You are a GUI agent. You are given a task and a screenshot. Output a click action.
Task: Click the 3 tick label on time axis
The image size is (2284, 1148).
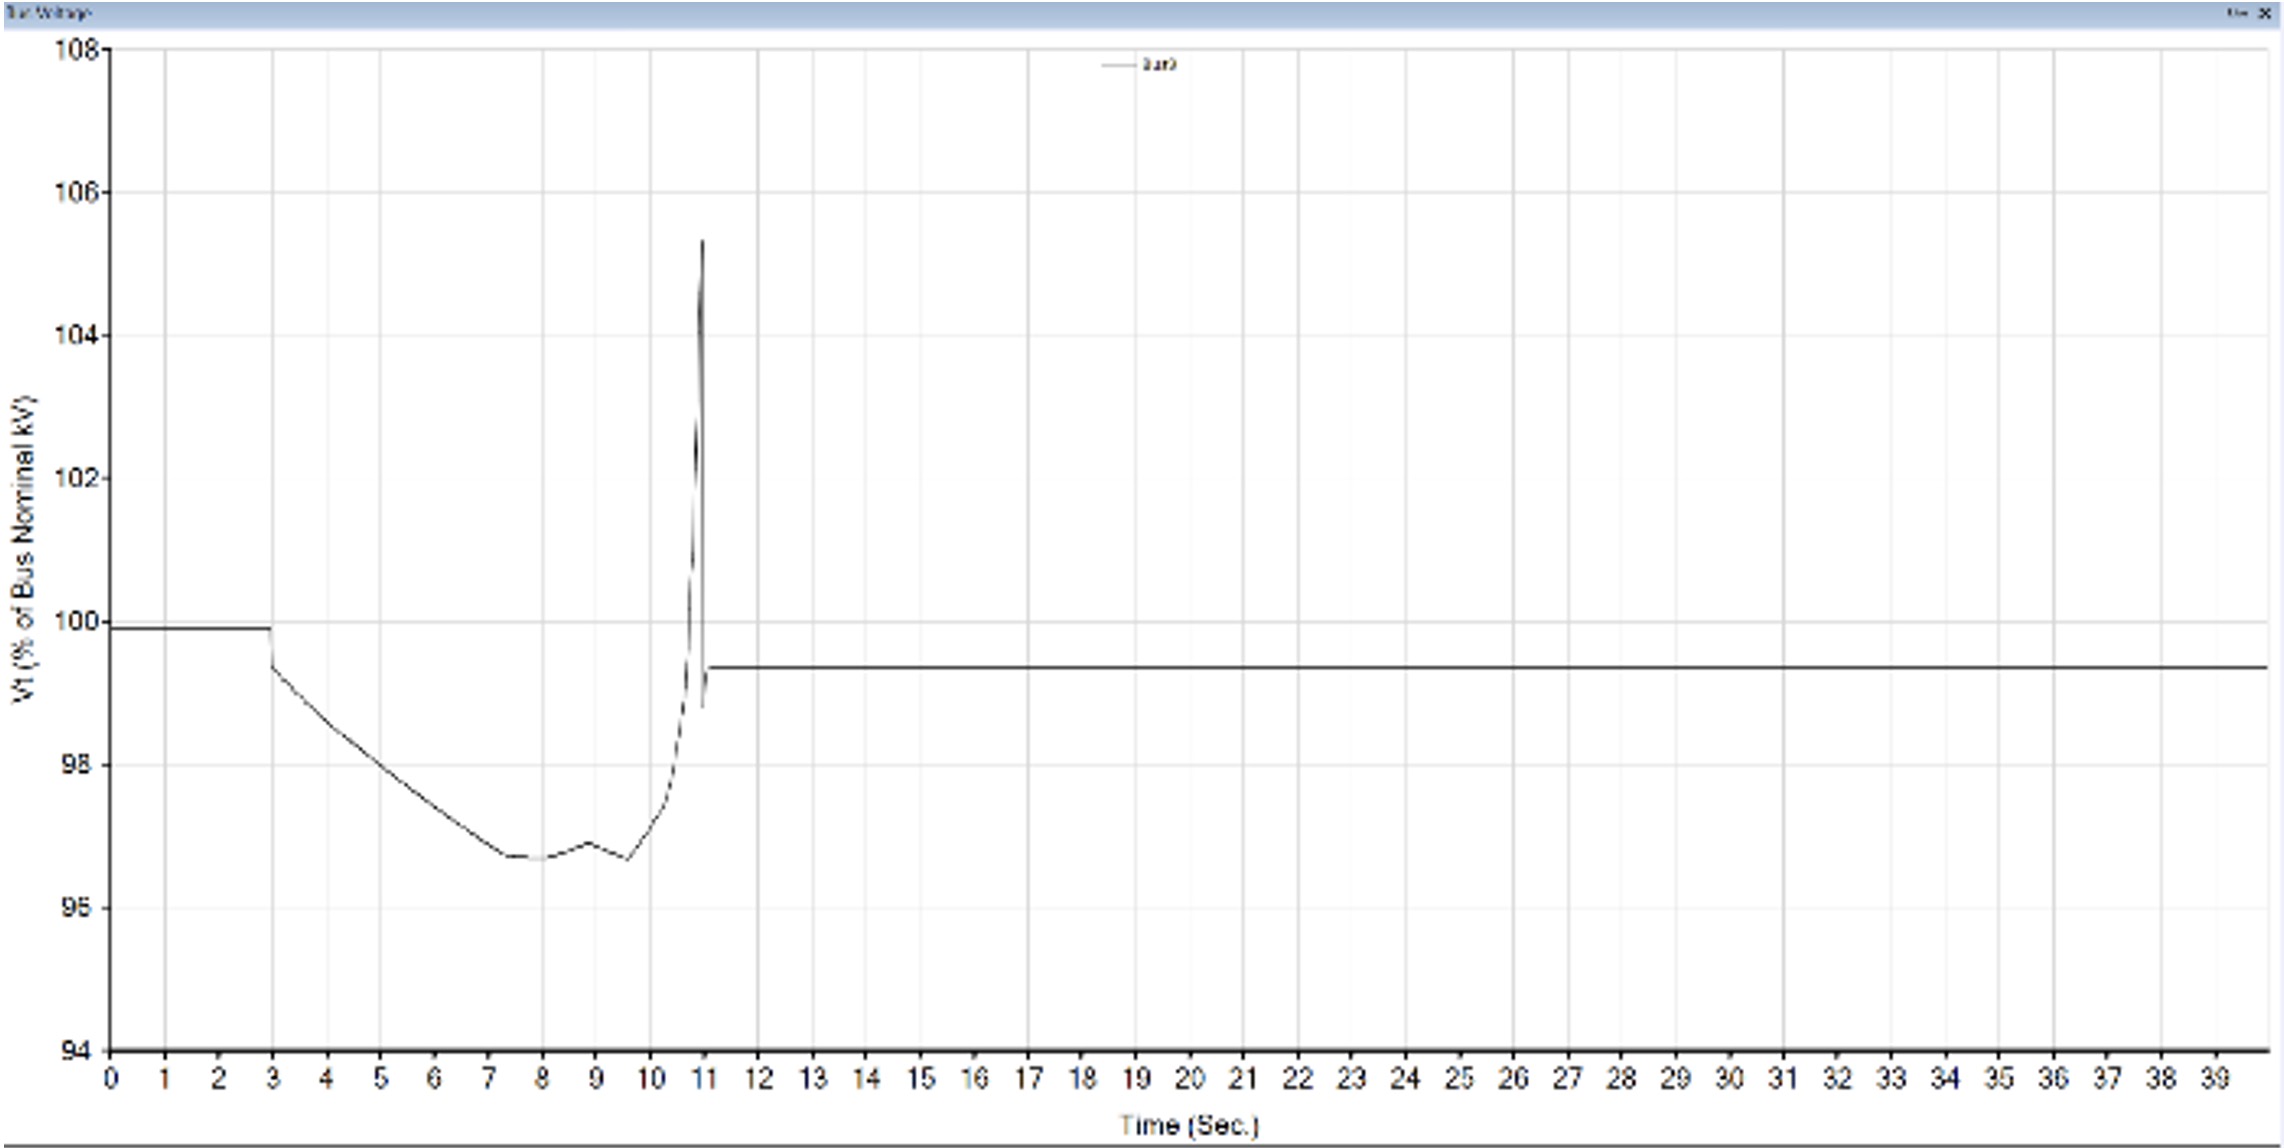(272, 1079)
